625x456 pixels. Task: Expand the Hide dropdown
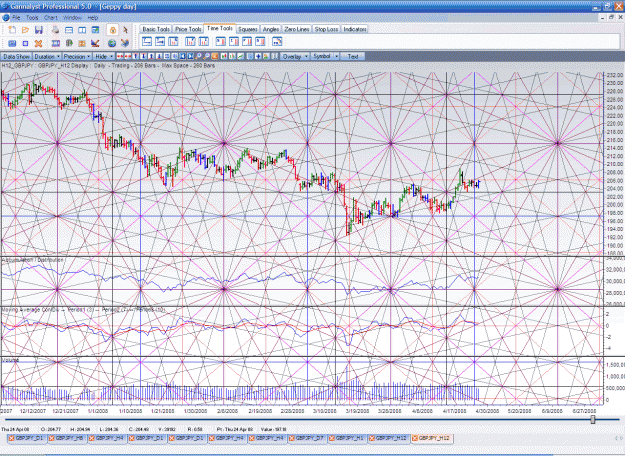click(104, 57)
